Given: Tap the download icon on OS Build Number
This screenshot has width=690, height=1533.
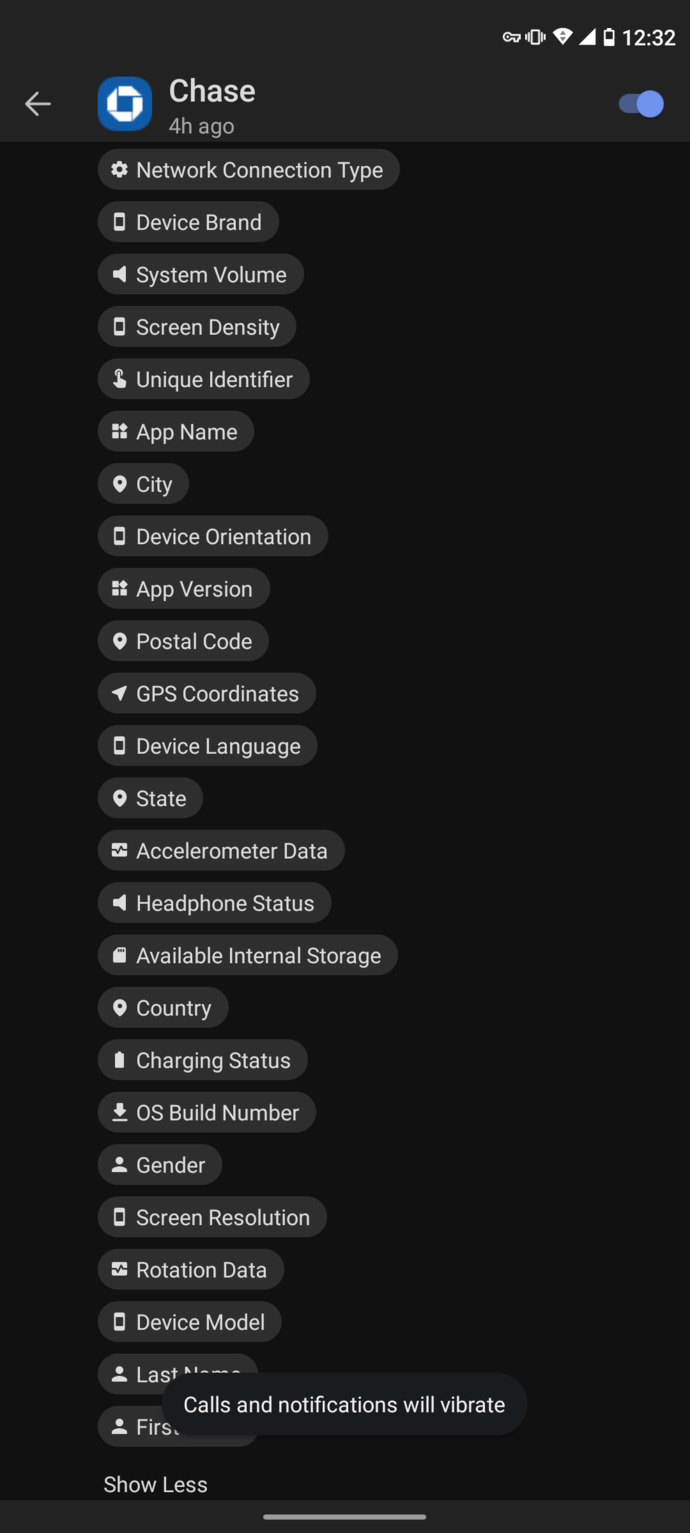Looking at the screenshot, I should tap(119, 1113).
